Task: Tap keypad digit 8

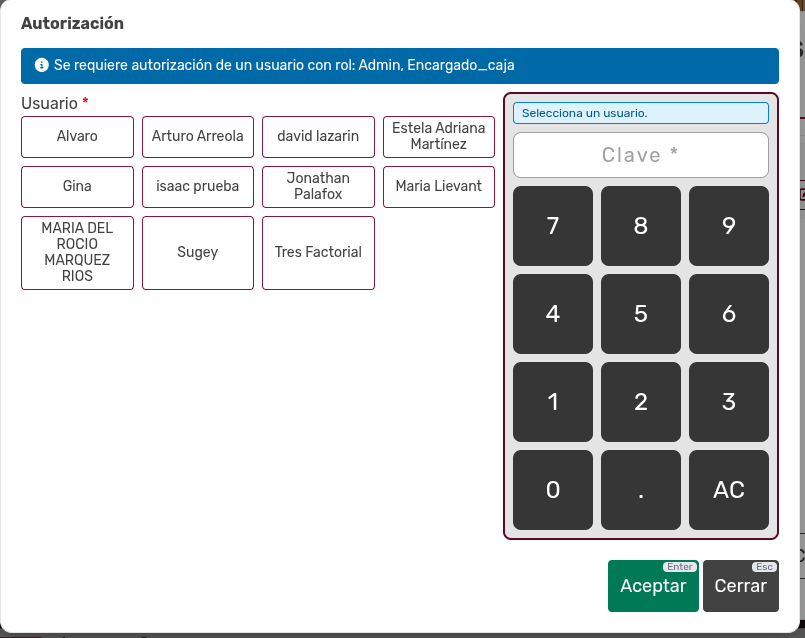Action: pyautogui.click(x=641, y=226)
